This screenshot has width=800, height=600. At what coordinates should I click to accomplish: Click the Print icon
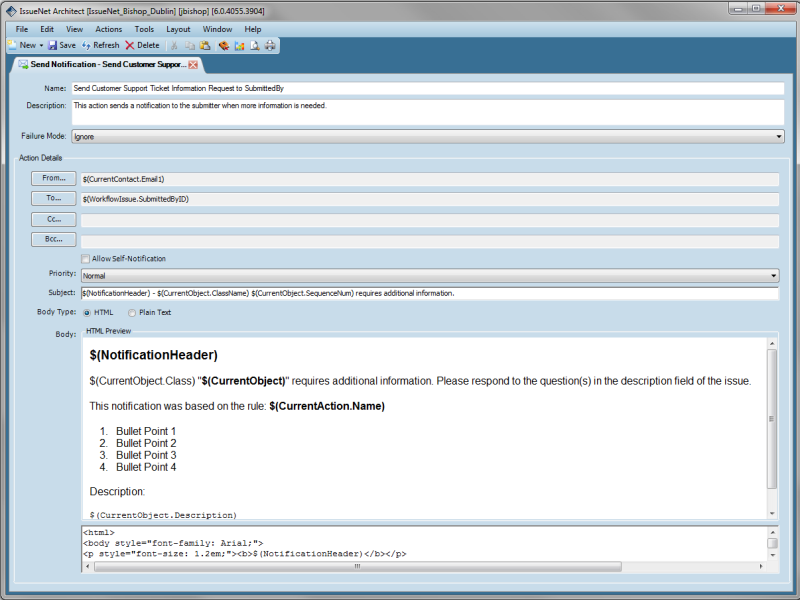tap(270, 45)
